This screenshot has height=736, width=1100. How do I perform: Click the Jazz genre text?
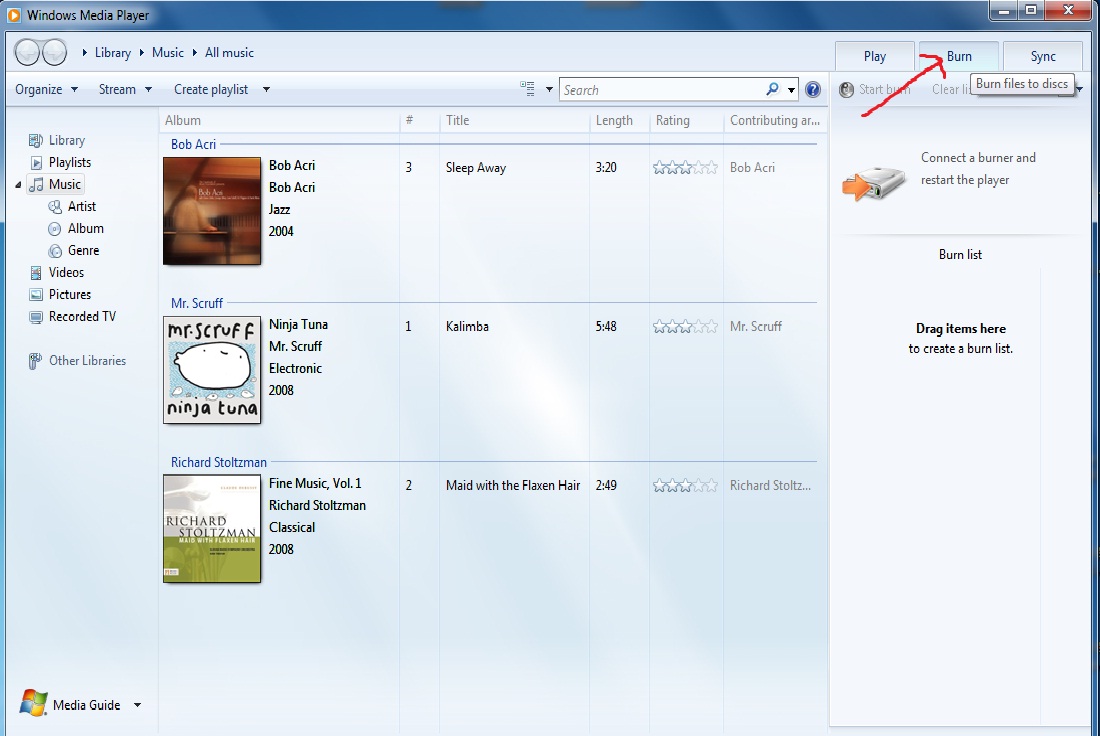tap(279, 209)
